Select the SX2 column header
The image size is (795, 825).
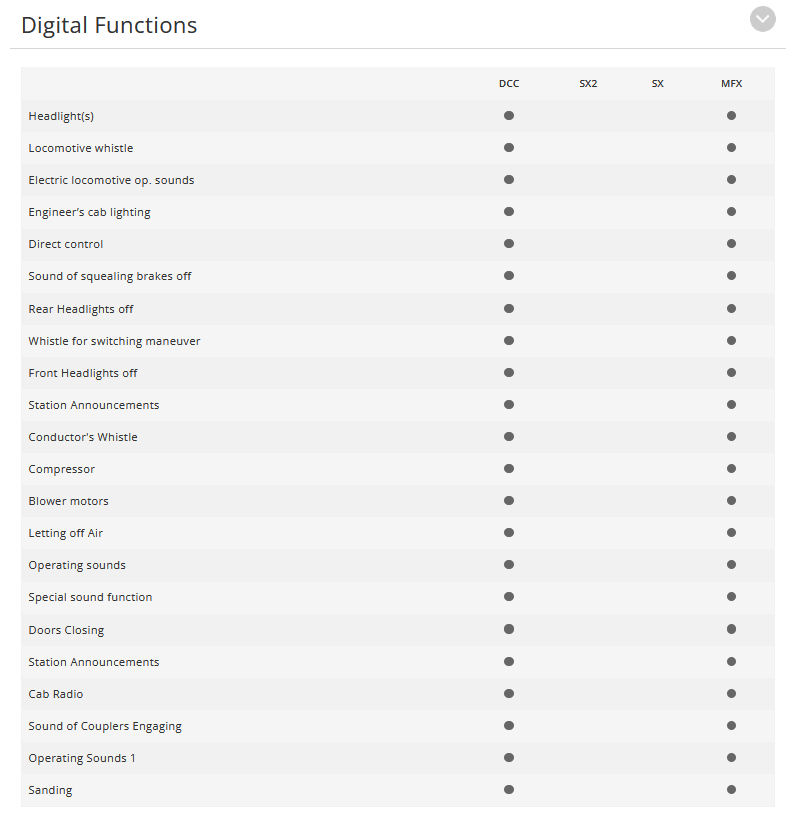pos(588,84)
